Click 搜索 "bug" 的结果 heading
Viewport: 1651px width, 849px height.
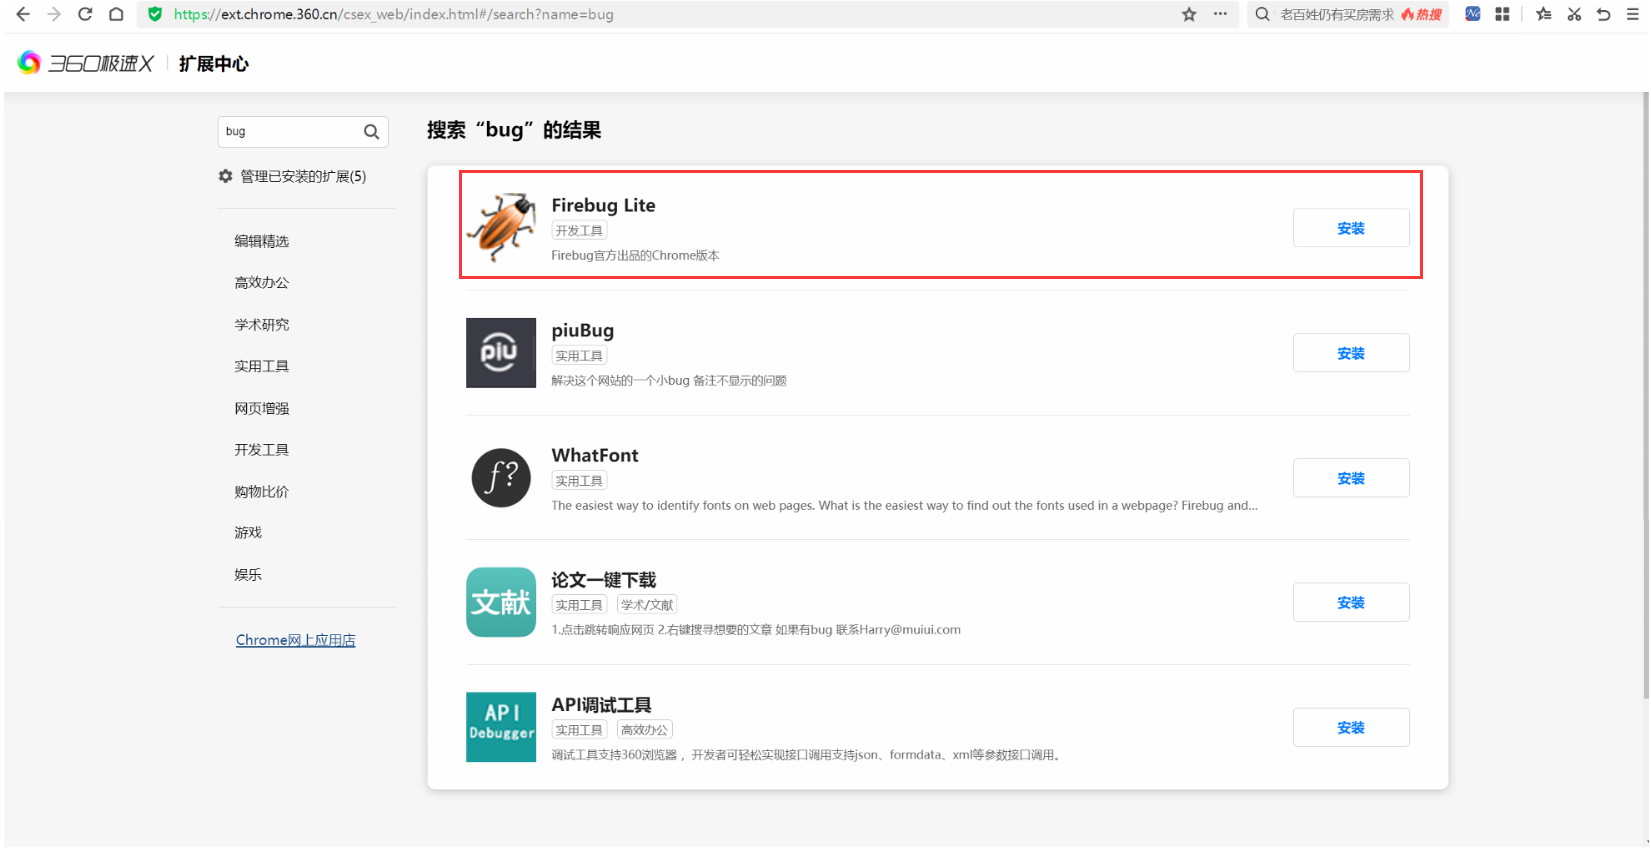click(x=514, y=130)
